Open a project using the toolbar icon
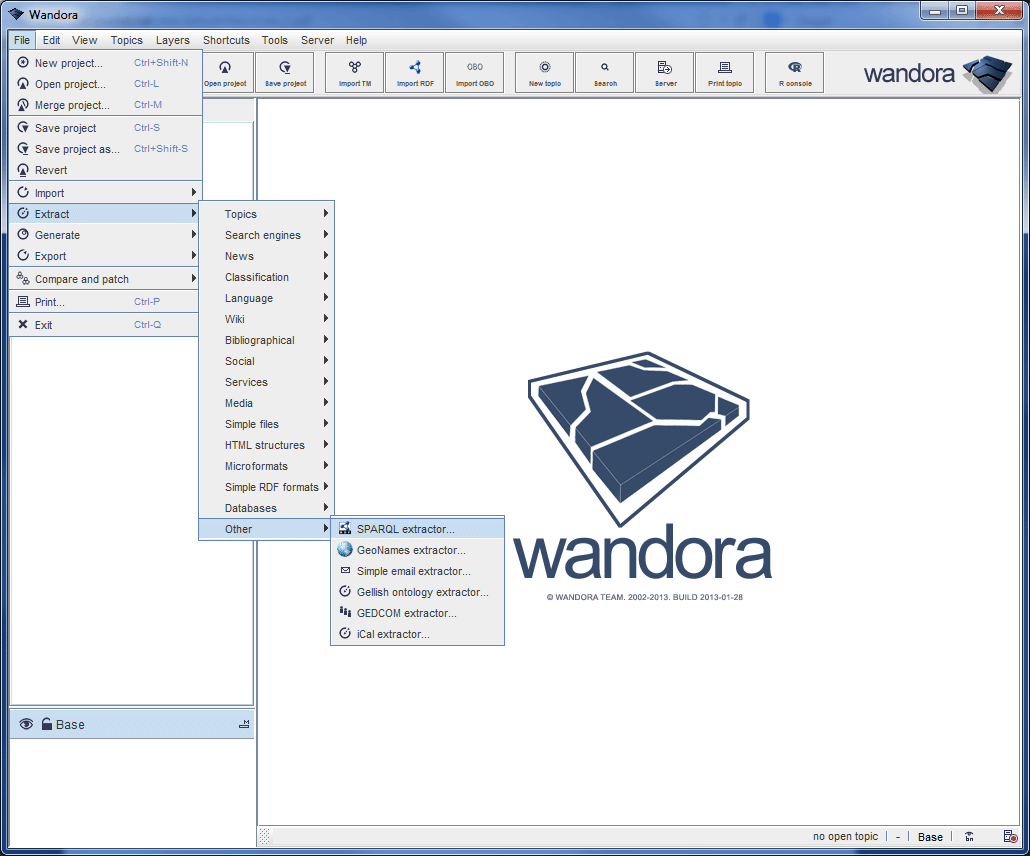Image resolution: width=1030 pixels, height=856 pixels. [x=226, y=72]
